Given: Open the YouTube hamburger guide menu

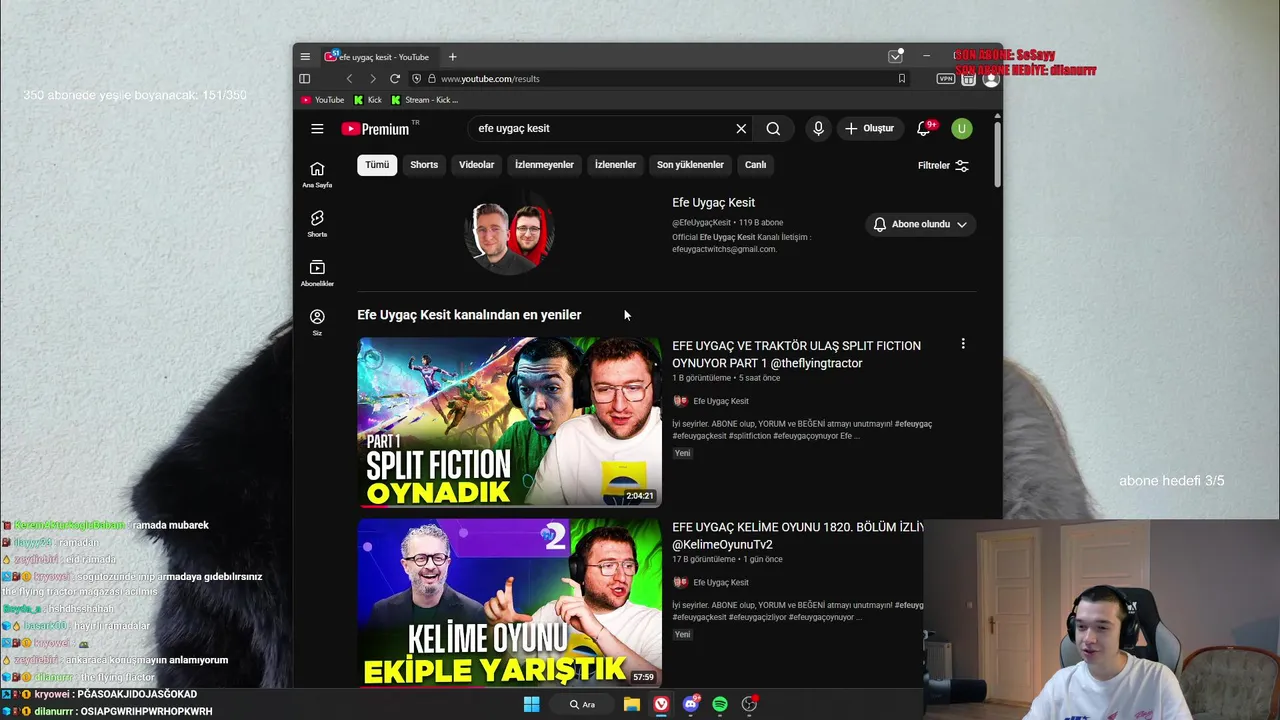Looking at the screenshot, I should [317, 128].
